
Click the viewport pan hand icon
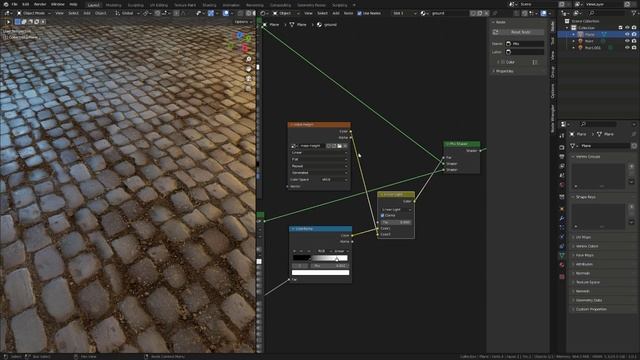[249, 69]
